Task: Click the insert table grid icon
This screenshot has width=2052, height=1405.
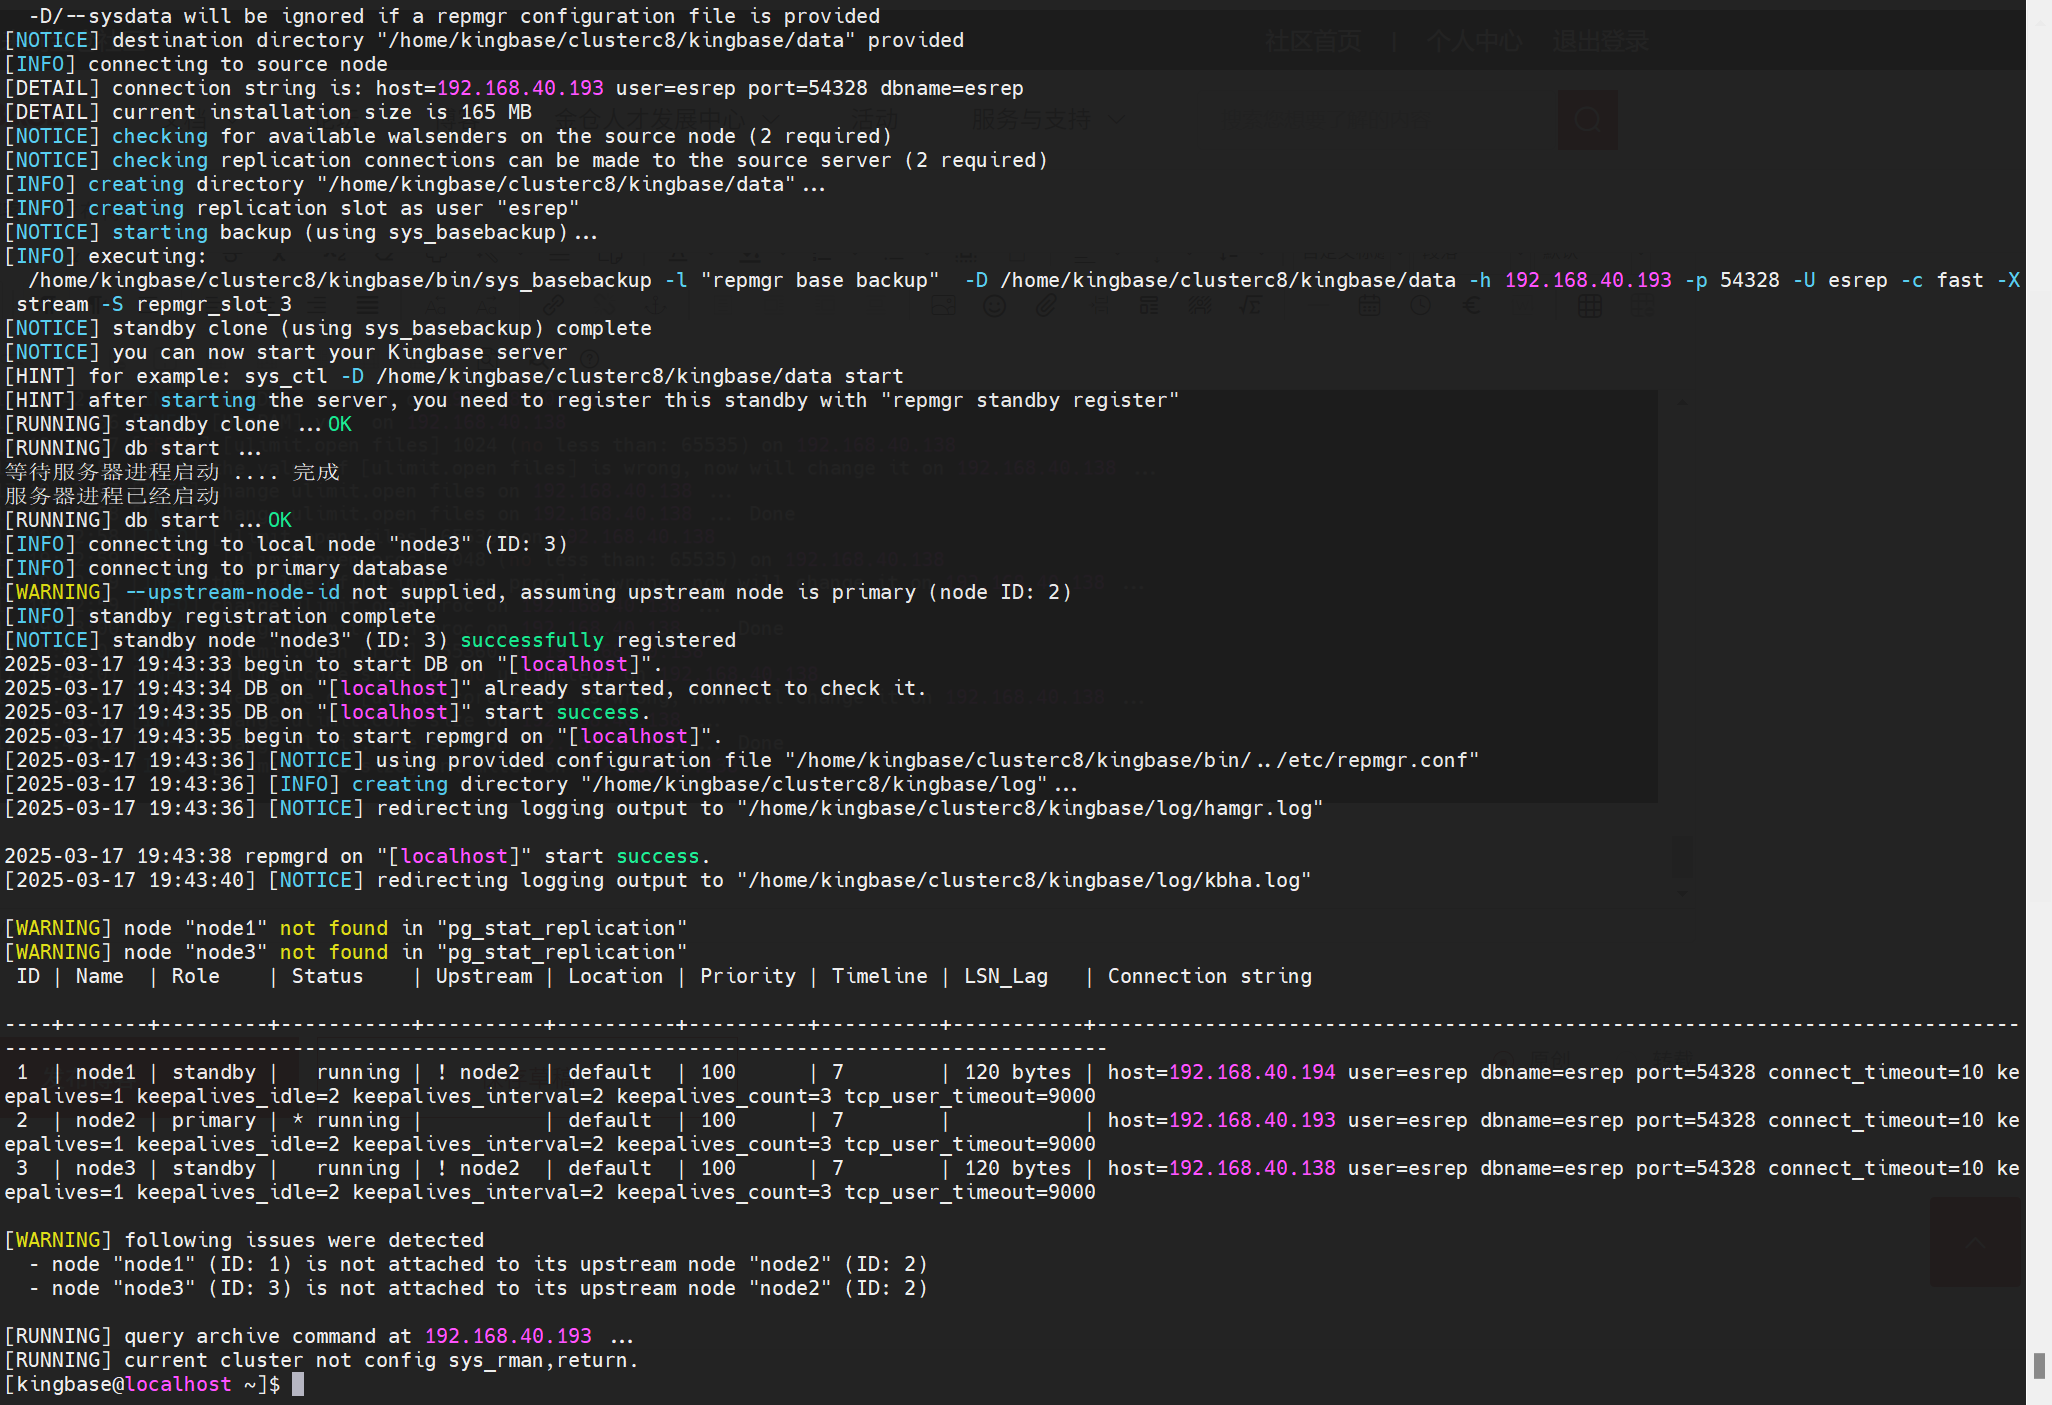Action: click(1589, 306)
